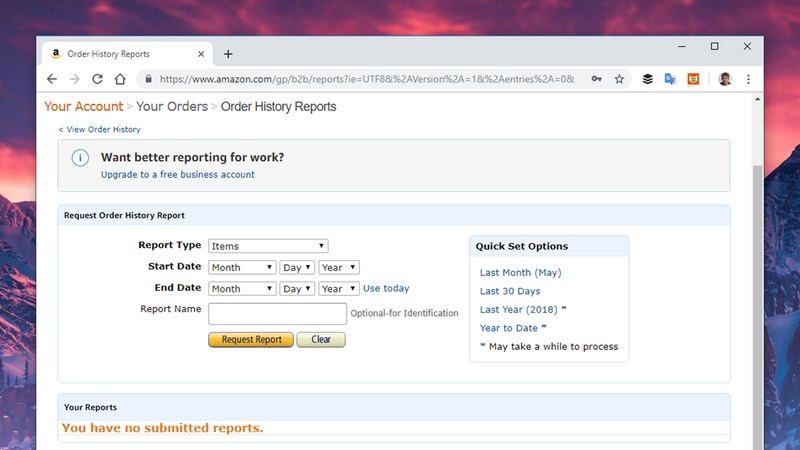The height and width of the screenshot is (450, 800).
Task: Click 'May take a while to process' note
Action: point(554,346)
